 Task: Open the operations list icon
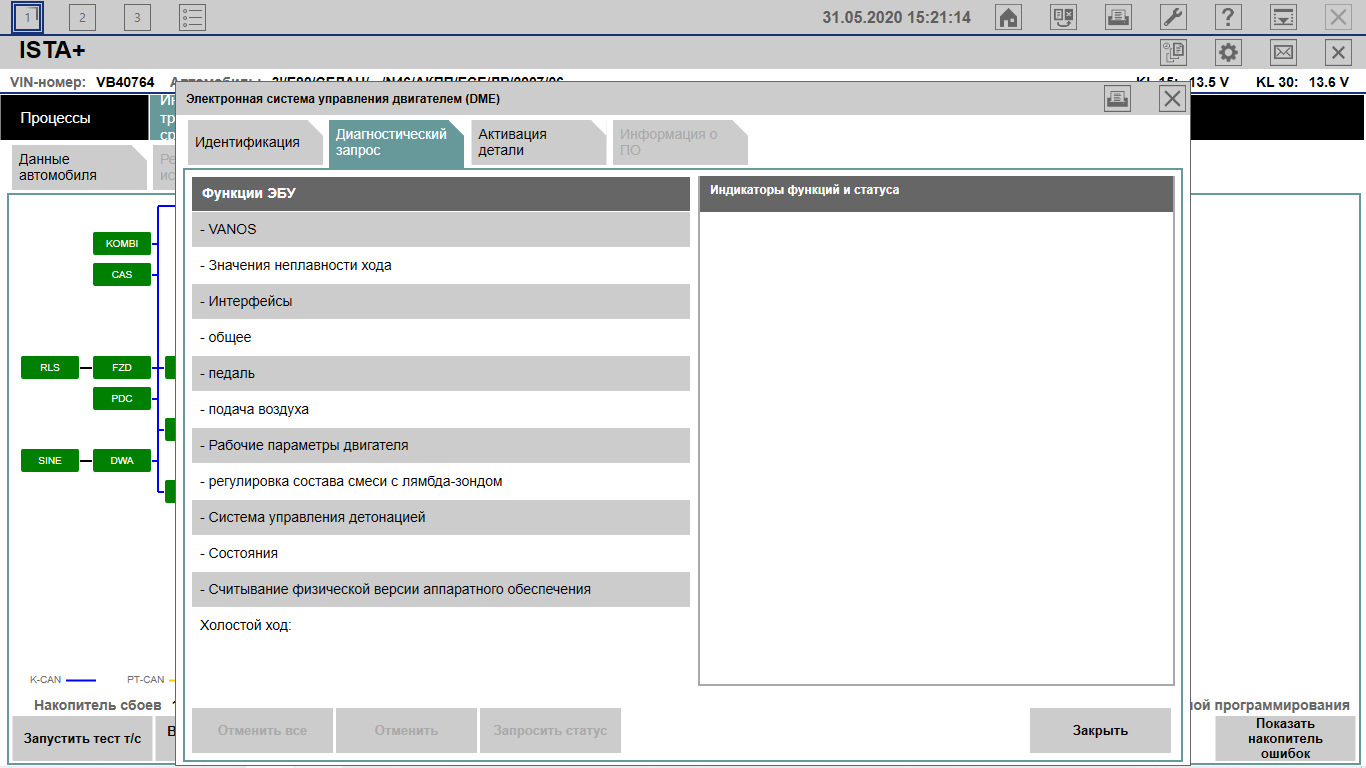[x=192, y=17]
